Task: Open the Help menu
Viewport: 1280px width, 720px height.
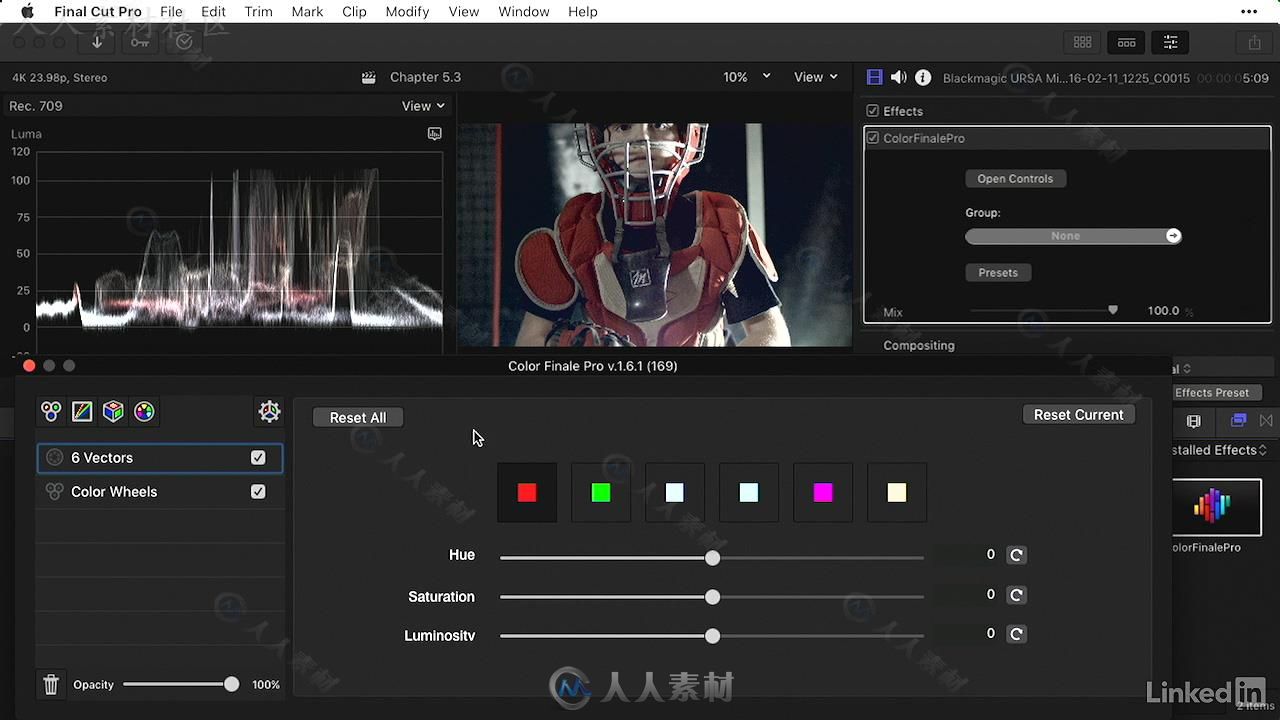Action: click(583, 11)
